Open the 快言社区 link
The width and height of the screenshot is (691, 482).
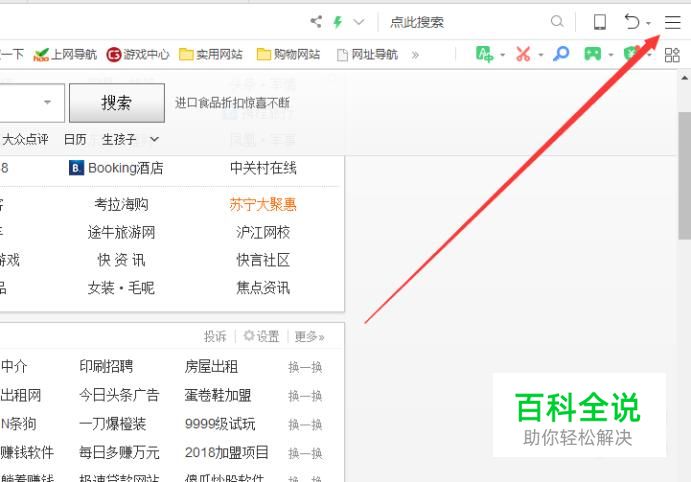(x=263, y=260)
